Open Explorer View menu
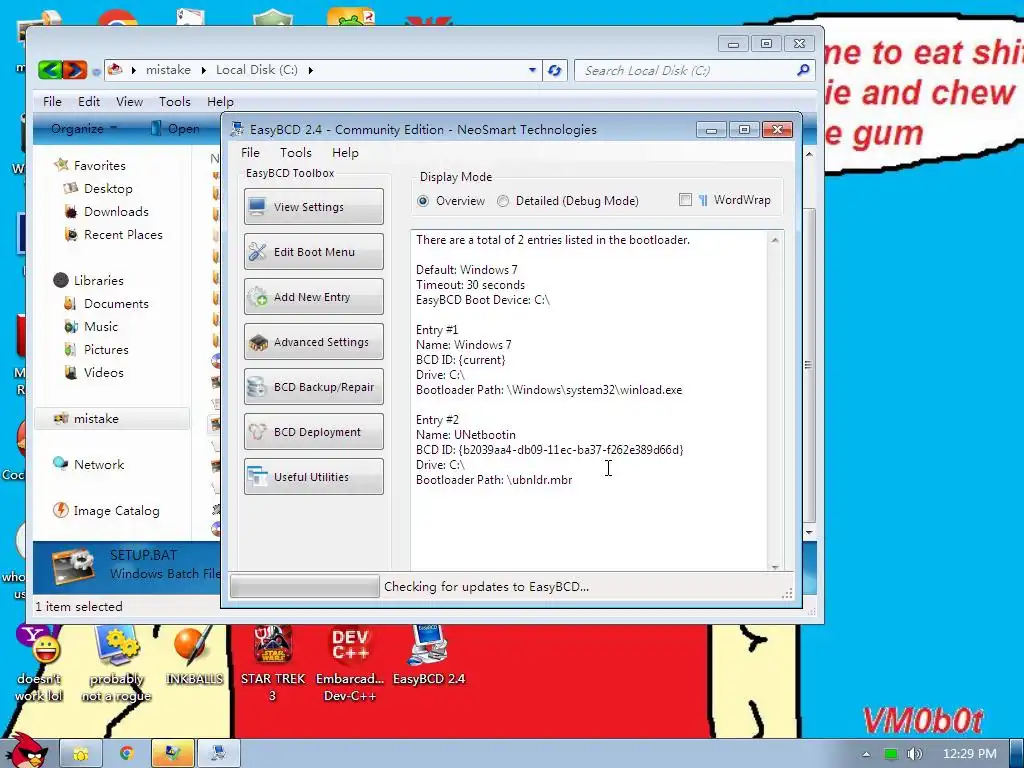The width and height of the screenshot is (1024, 768). (x=129, y=101)
